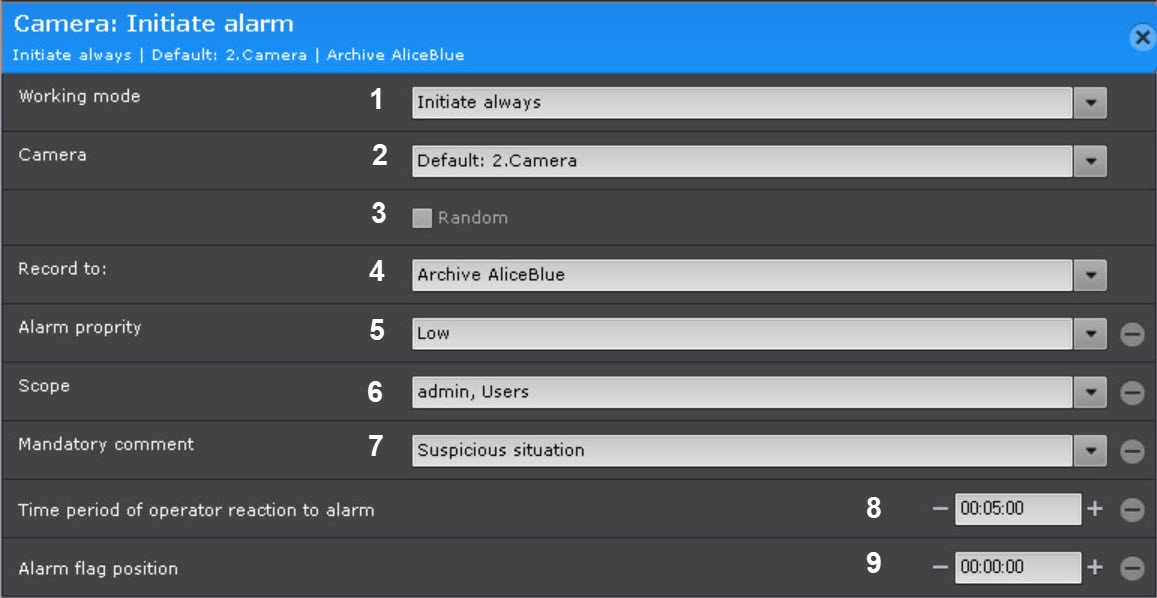Image resolution: width=1157 pixels, height=598 pixels.
Task: Decrease operator reaction time with minus
Action: (939, 509)
